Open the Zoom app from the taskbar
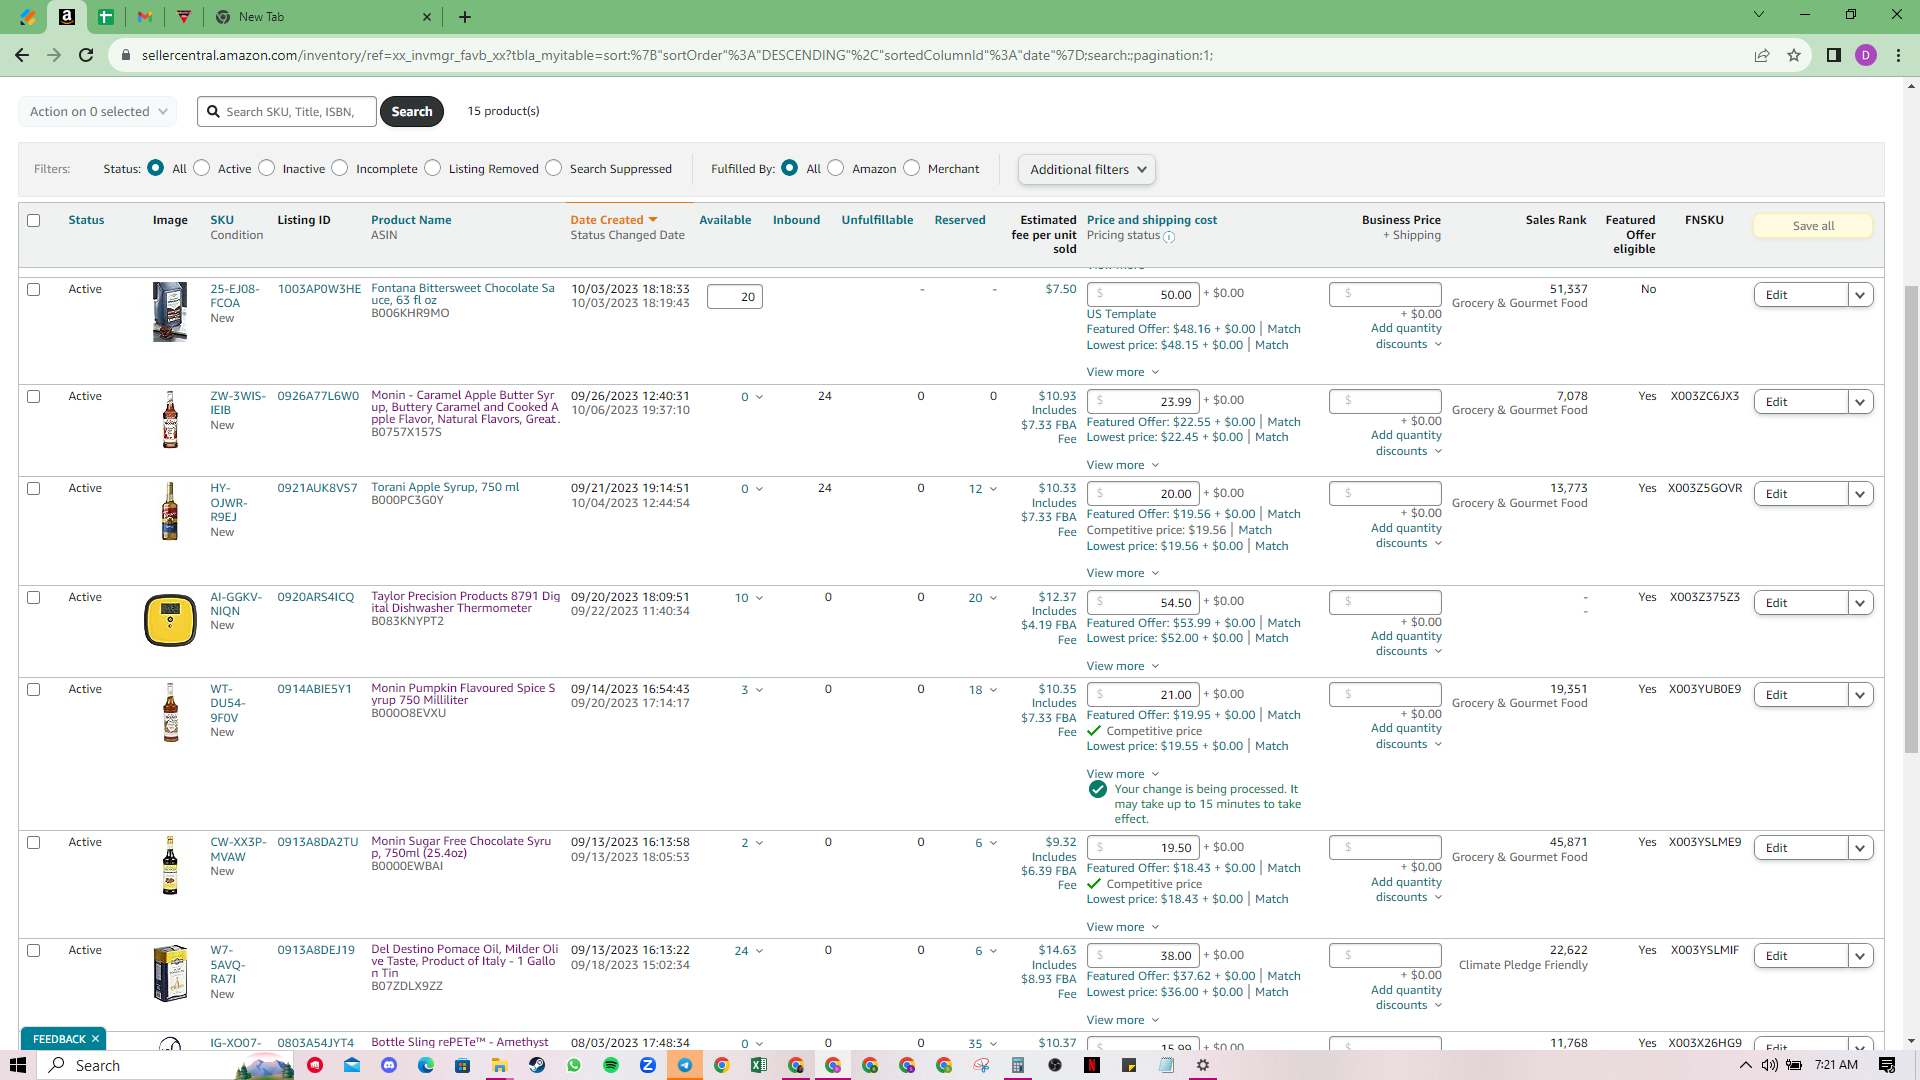 click(648, 1065)
